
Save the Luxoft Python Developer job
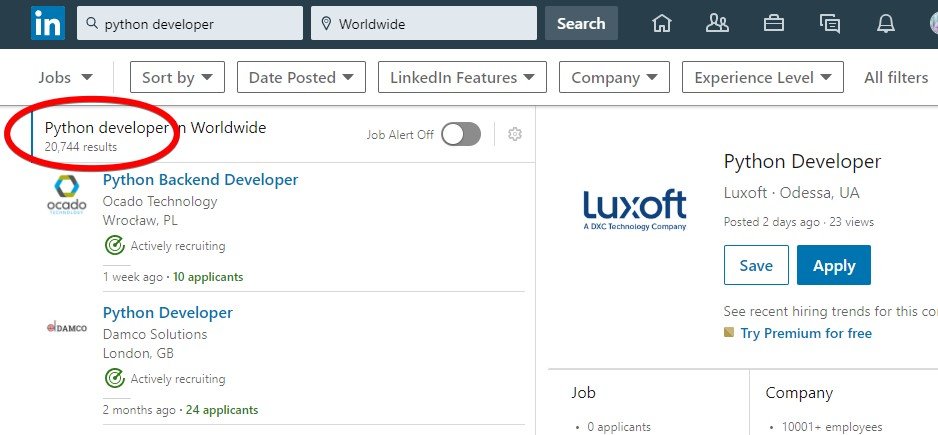756,265
